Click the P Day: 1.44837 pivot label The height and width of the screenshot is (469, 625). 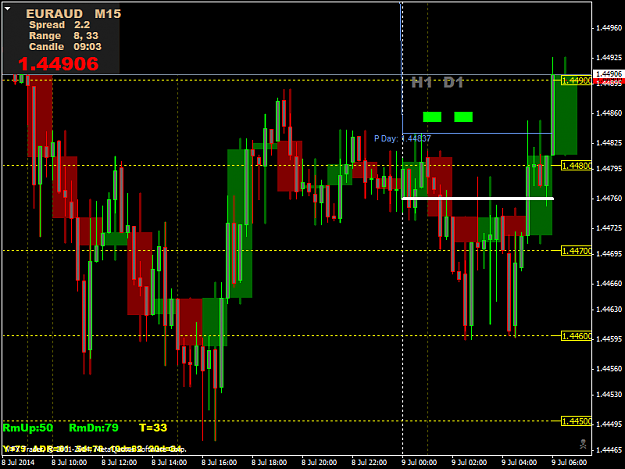pos(402,139)
